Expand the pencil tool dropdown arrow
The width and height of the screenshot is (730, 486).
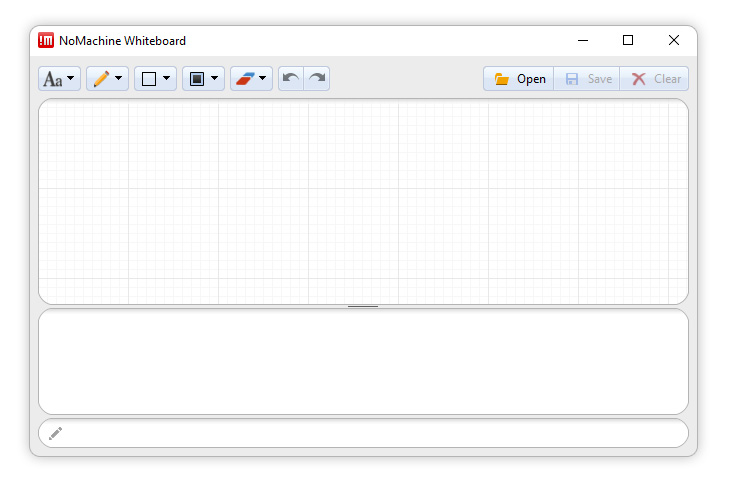point(119,79)
